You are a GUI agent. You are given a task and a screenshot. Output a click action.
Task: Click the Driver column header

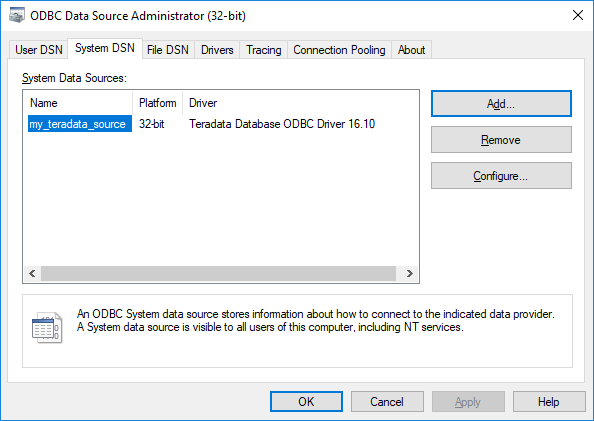click(x=203, y=103)
